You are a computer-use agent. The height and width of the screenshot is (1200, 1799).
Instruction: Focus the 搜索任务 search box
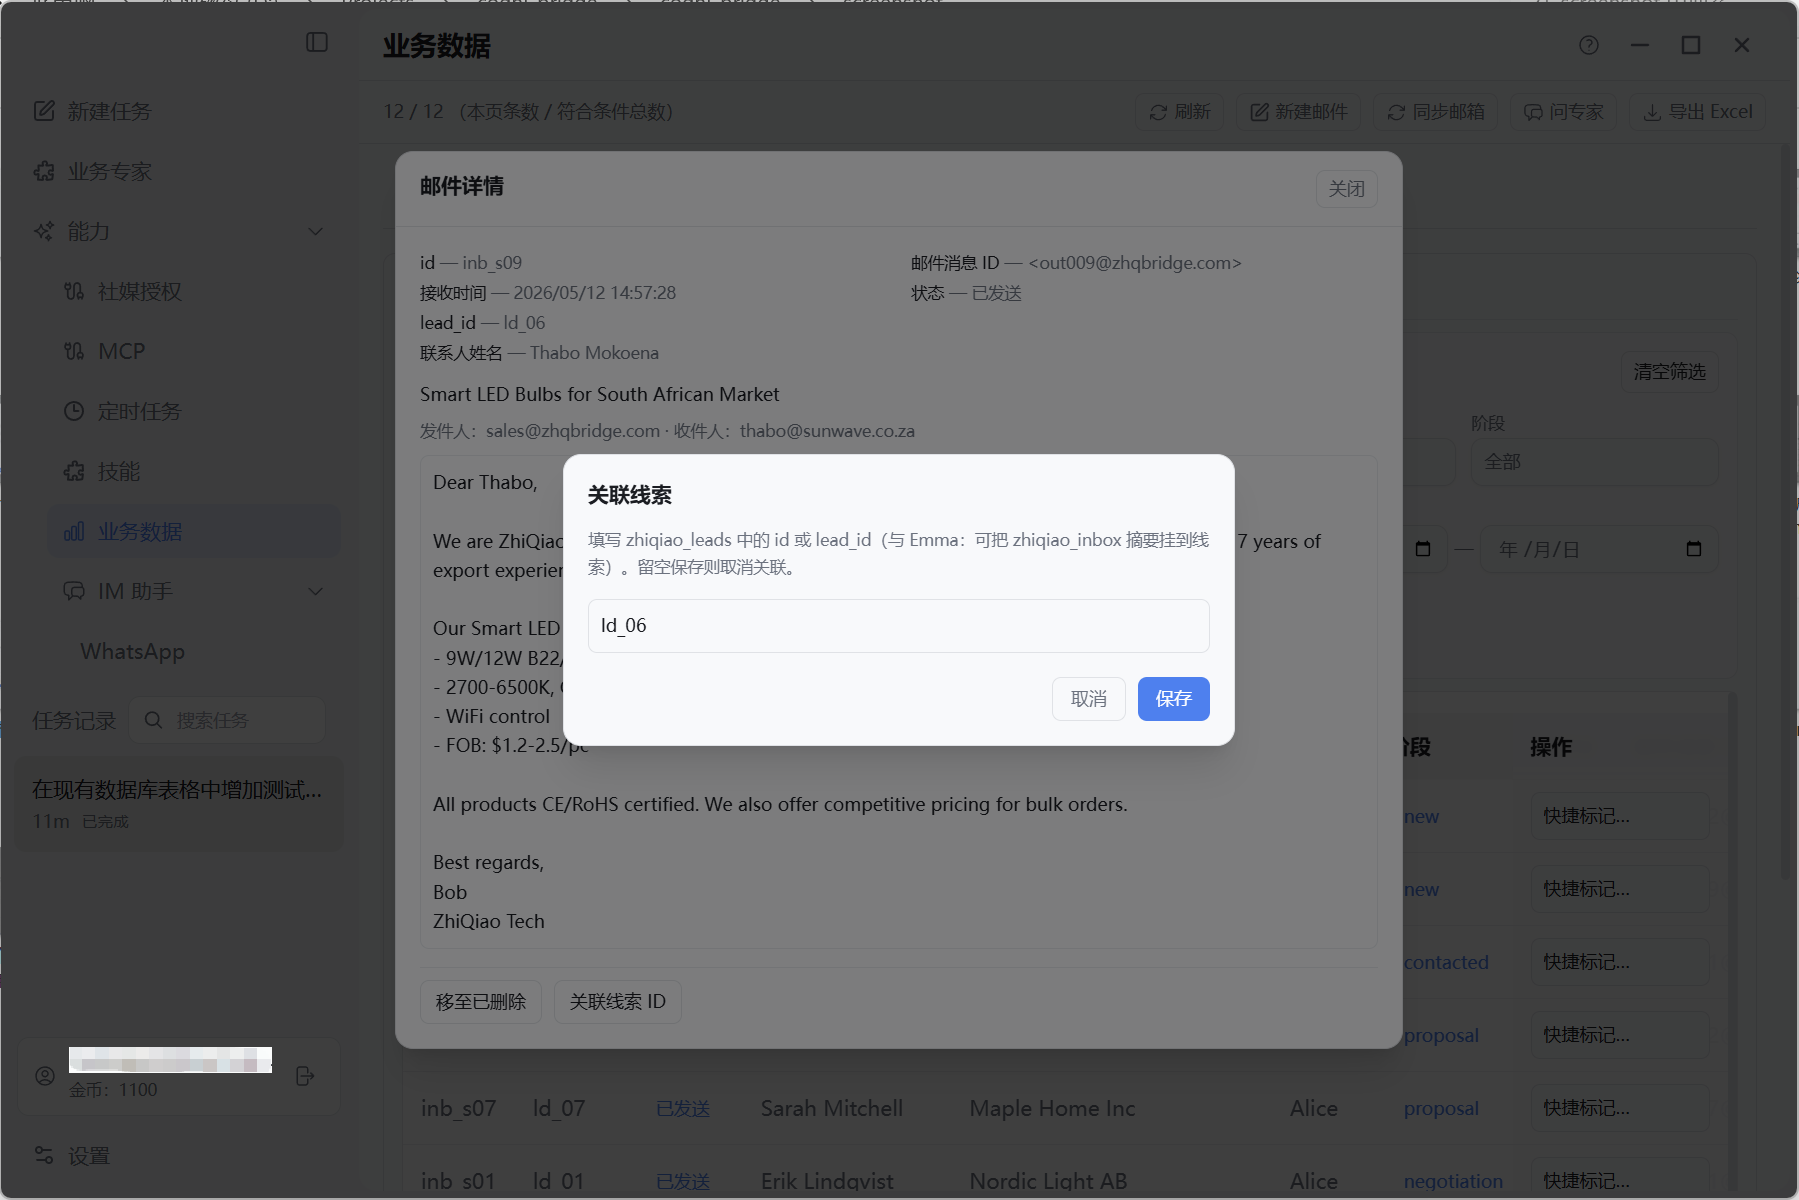(x=227, y=720)
